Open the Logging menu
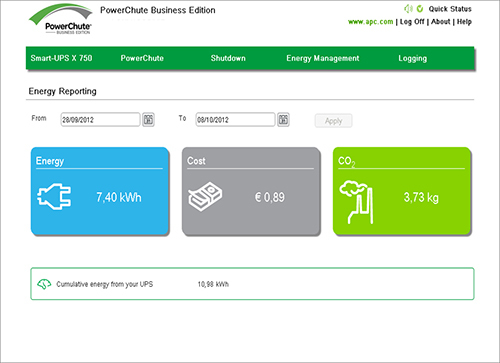500x363 pixels. pos(413,58)
